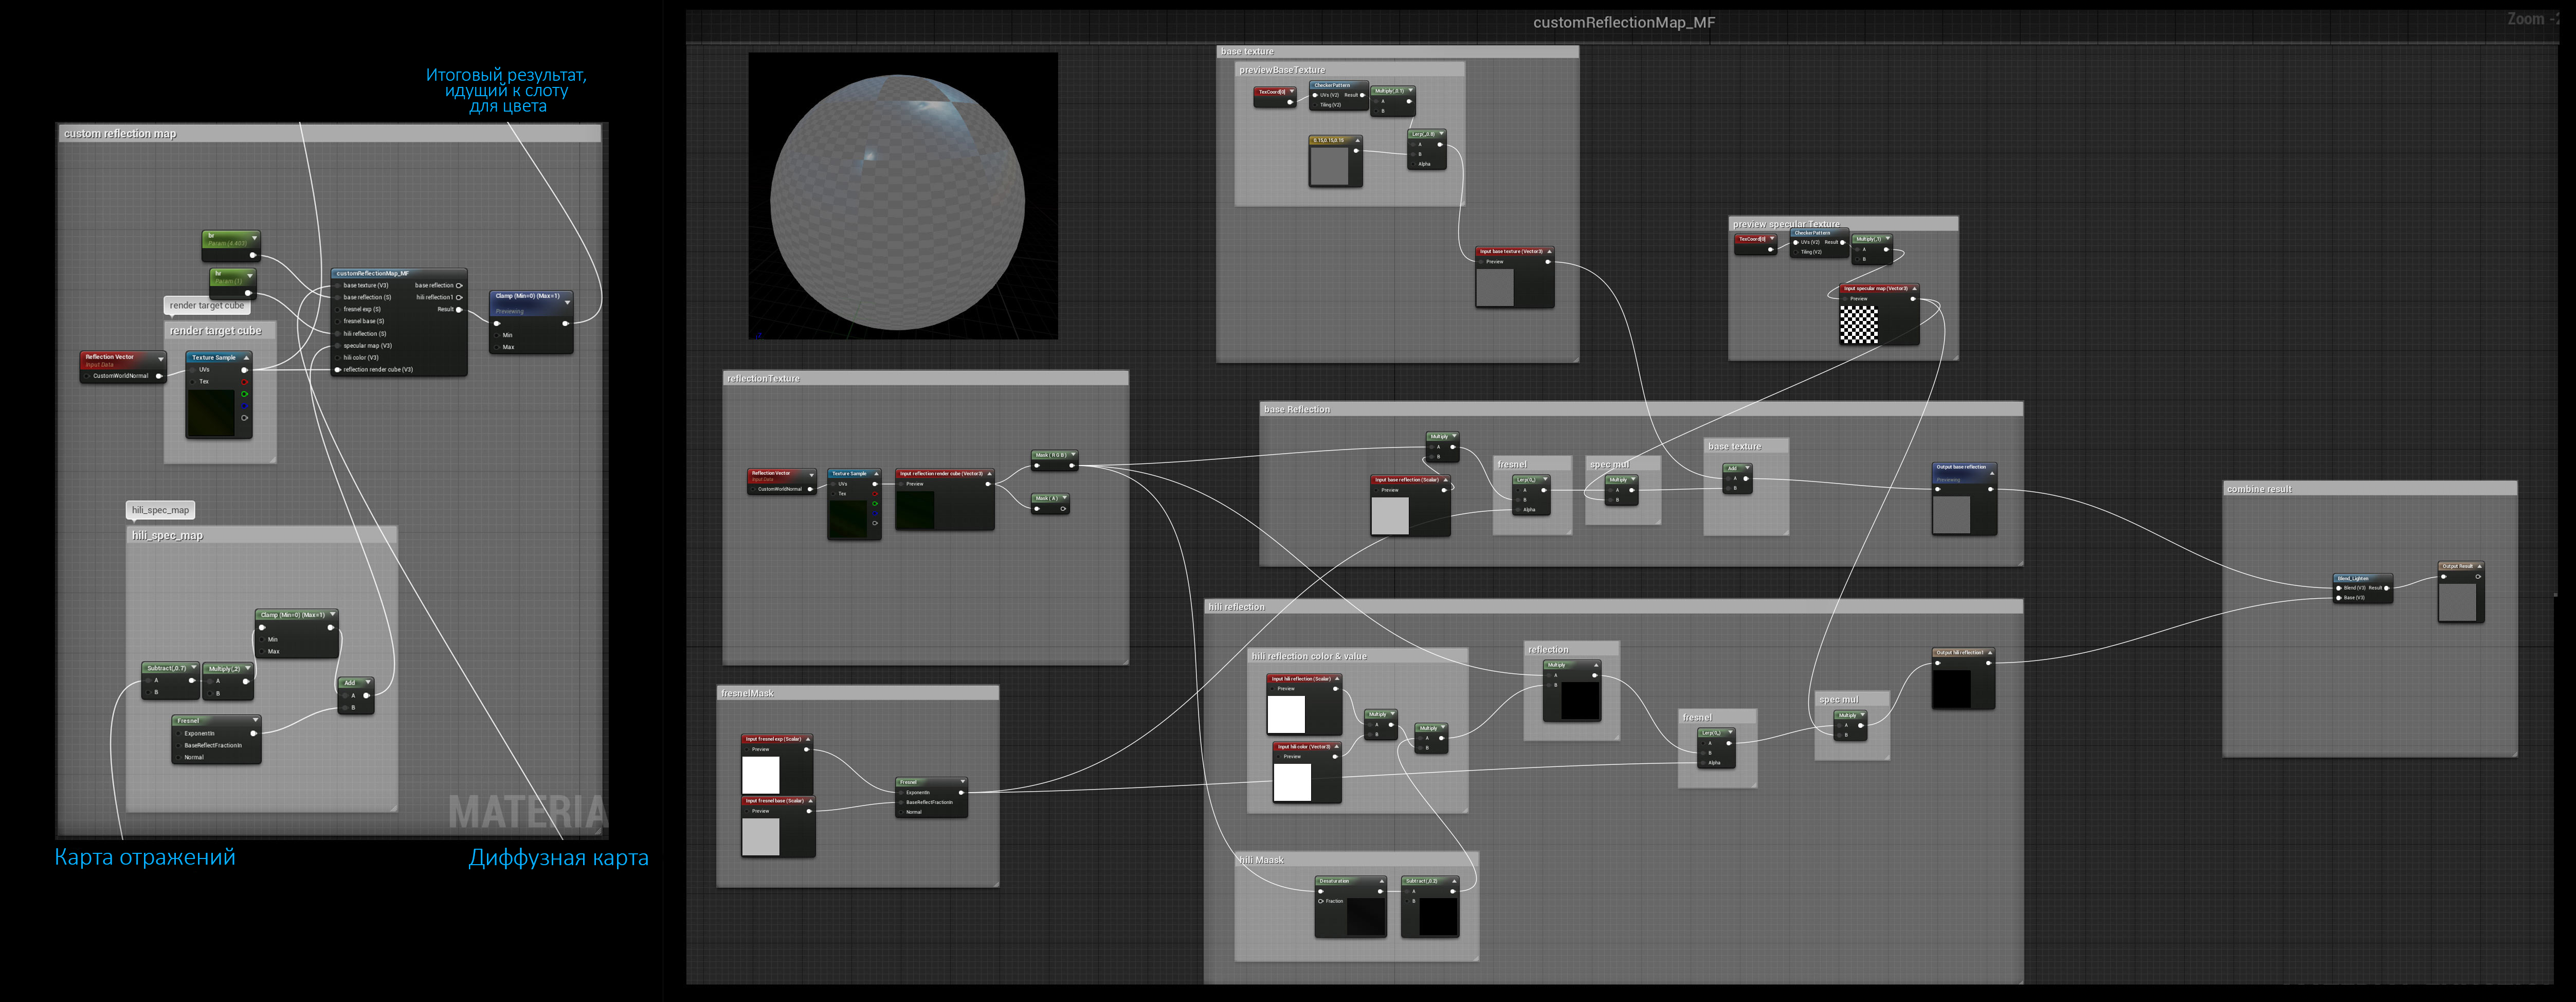Click the hili_spec_map comment header
The image size is (2576, 1002).
(x=262, y=535)
